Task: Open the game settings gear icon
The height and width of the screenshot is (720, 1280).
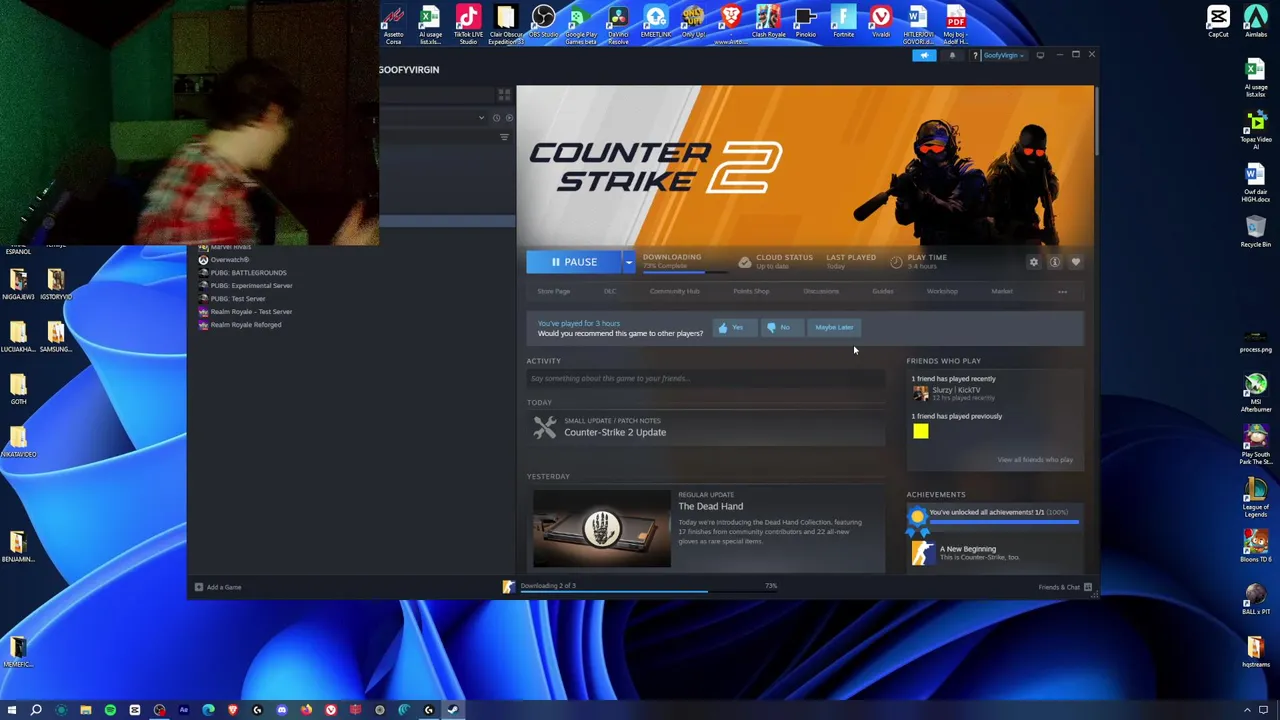Action: [x=1034, y=262]
